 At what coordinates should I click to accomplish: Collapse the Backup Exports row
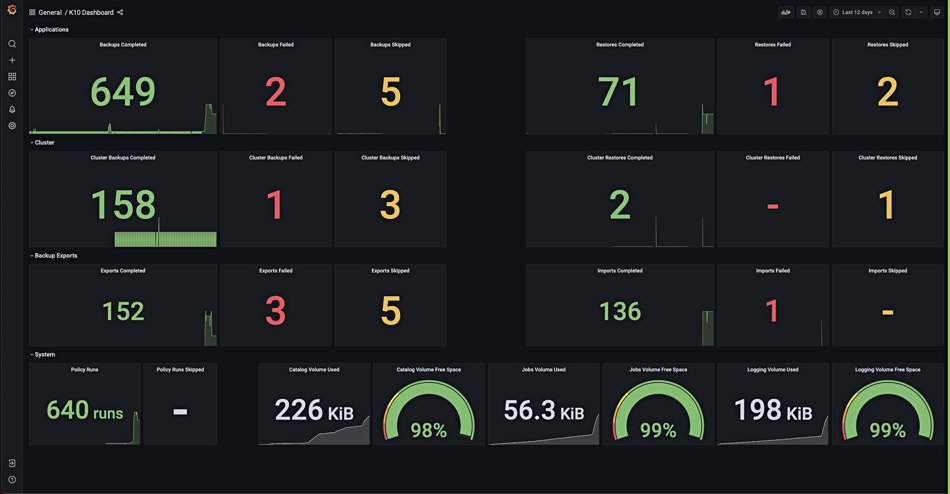click(53, 255)
